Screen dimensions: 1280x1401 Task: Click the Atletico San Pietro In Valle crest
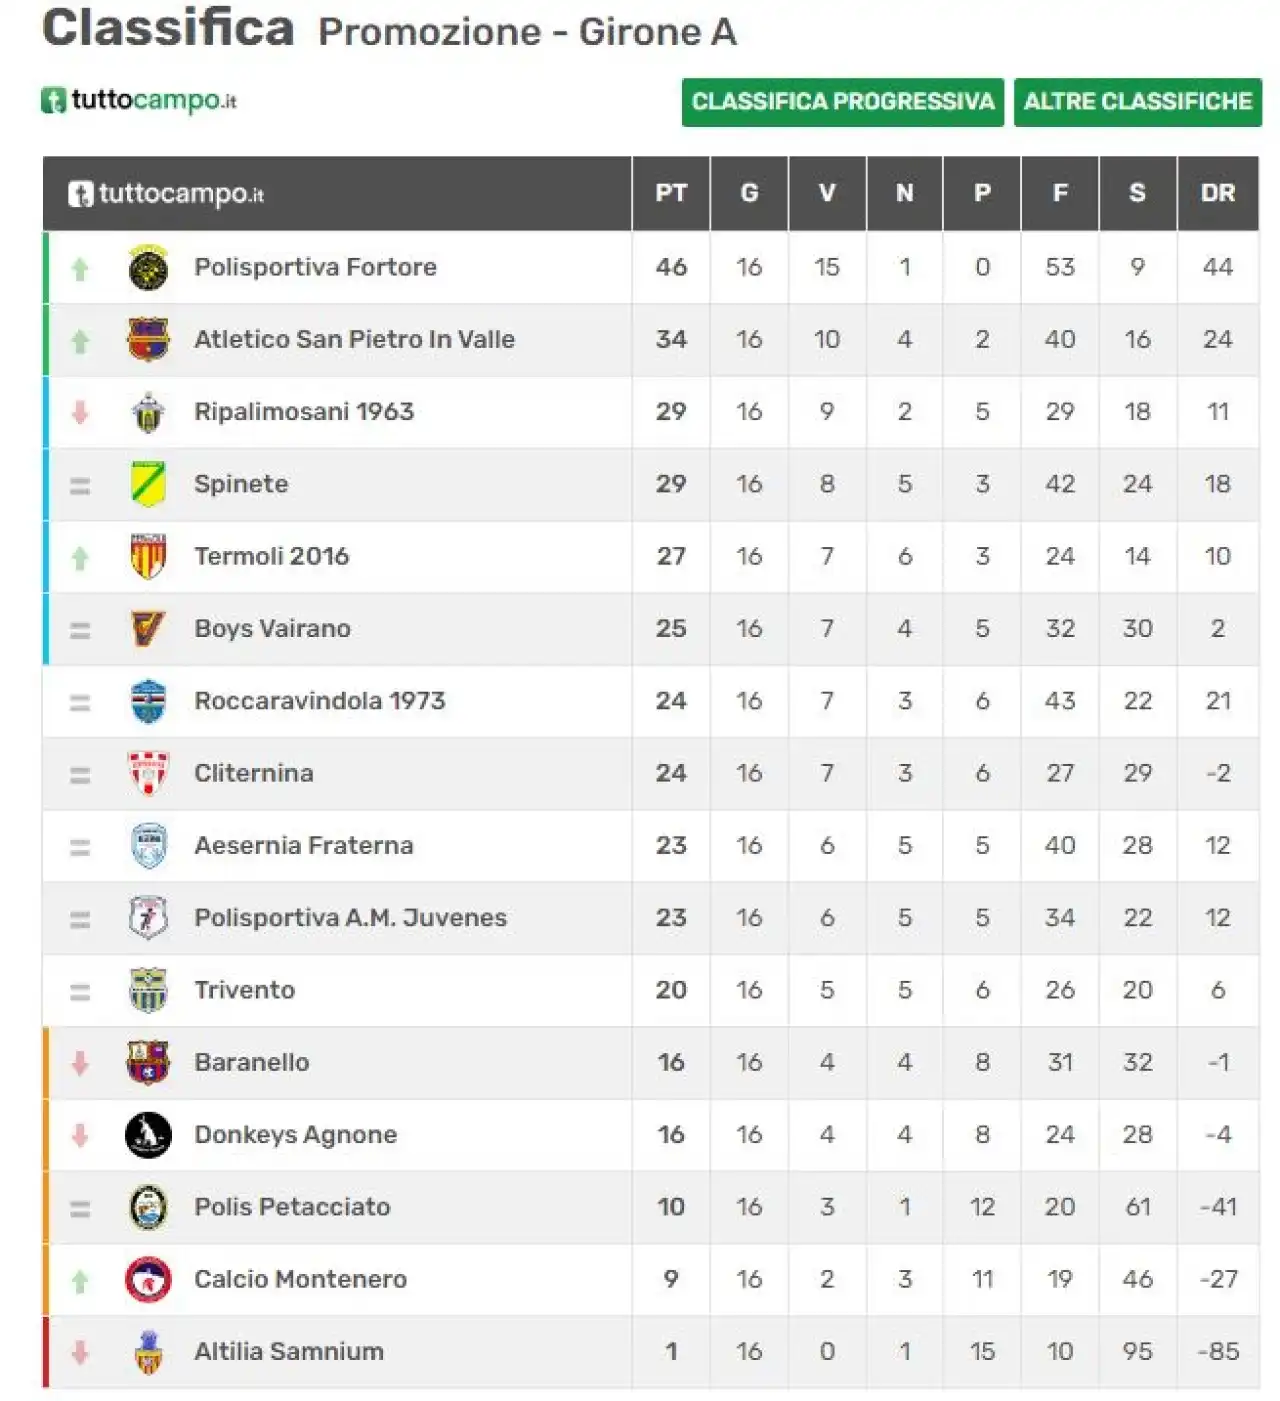click(x=148, y=340)
